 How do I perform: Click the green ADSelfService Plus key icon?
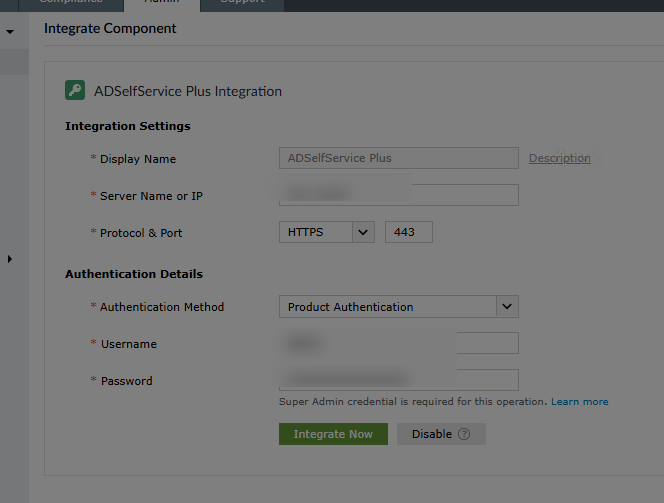point(75,90)
